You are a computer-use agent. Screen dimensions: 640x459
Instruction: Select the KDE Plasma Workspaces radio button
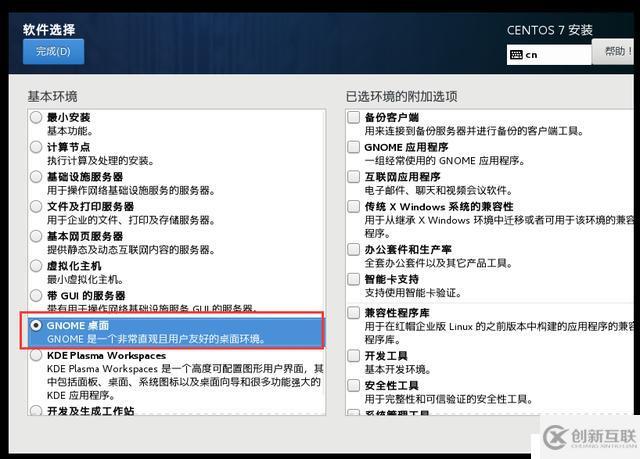pos(36,355)
